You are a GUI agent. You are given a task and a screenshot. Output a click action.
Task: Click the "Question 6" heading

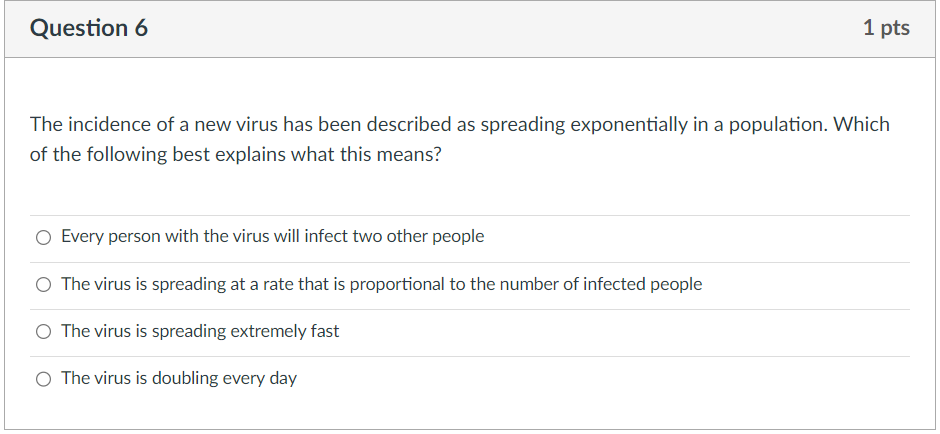(89, 28)
